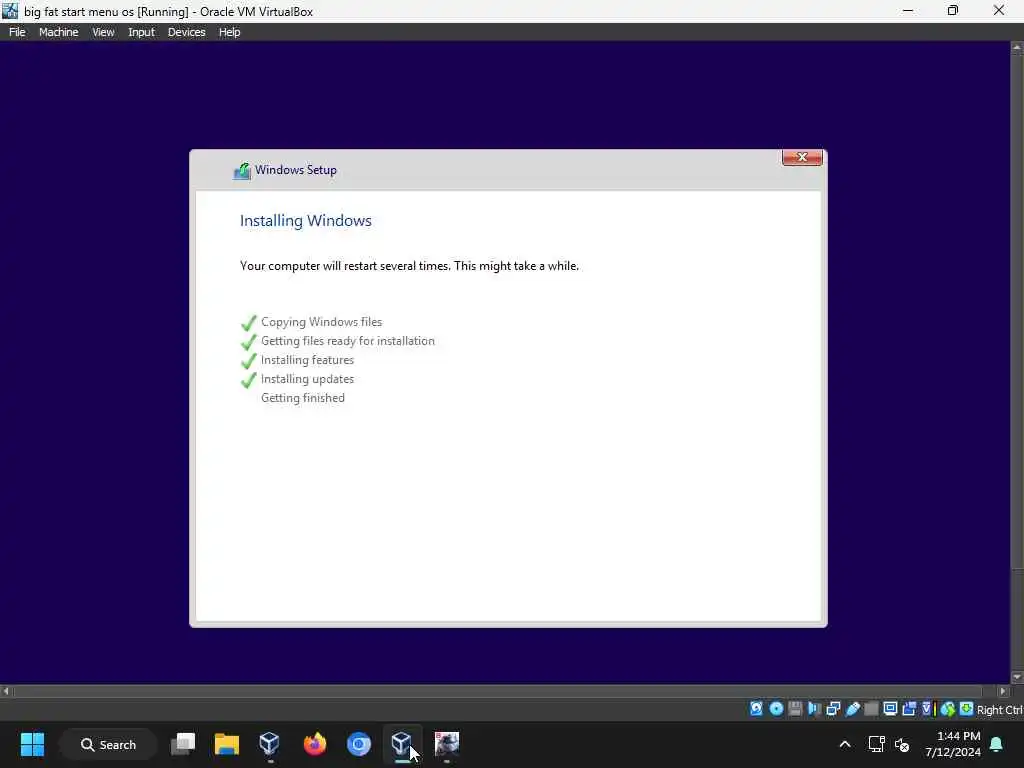Click the taskbar Search box

click(108, 744)
